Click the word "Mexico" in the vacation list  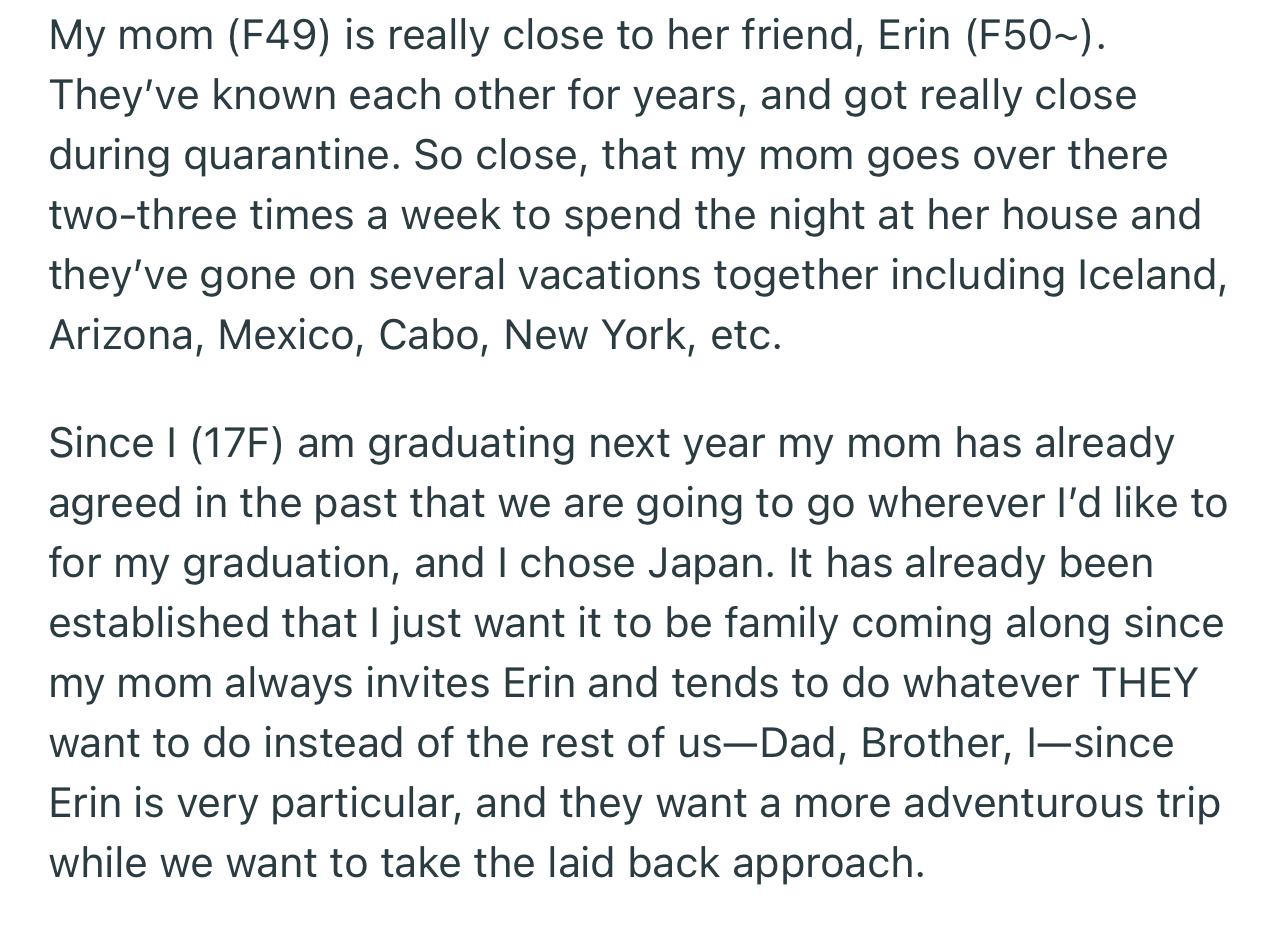point(287,335)
